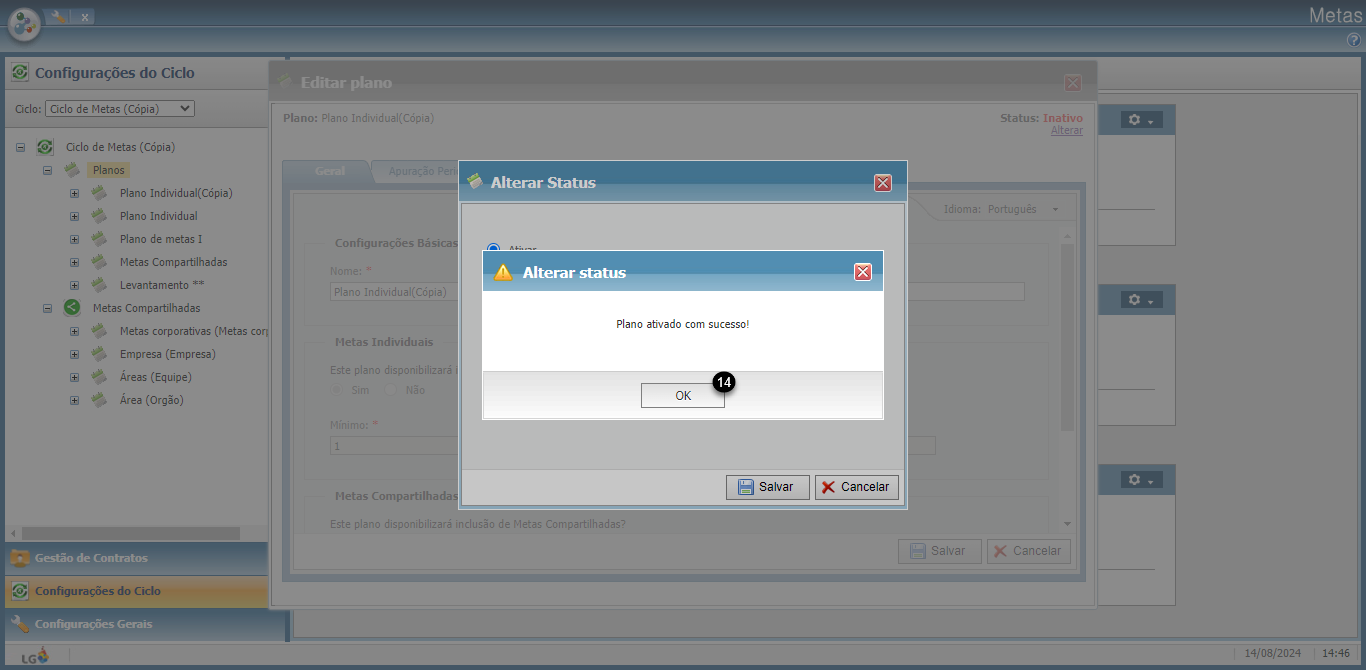The image size is (1366, 670).
Task: Select Área (Orgão) in the tree
Action: [x=151, y=400]
